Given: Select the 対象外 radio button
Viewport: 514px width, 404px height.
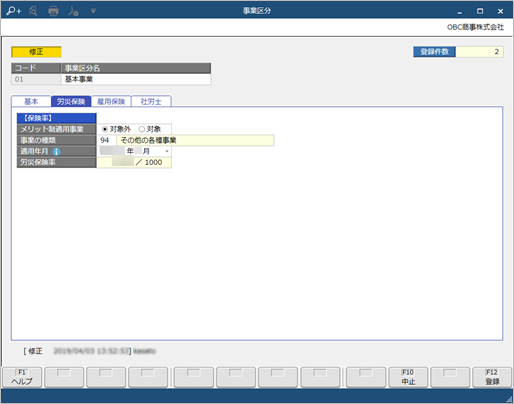Looking at the screenshot, I should [x=105, y=129].
